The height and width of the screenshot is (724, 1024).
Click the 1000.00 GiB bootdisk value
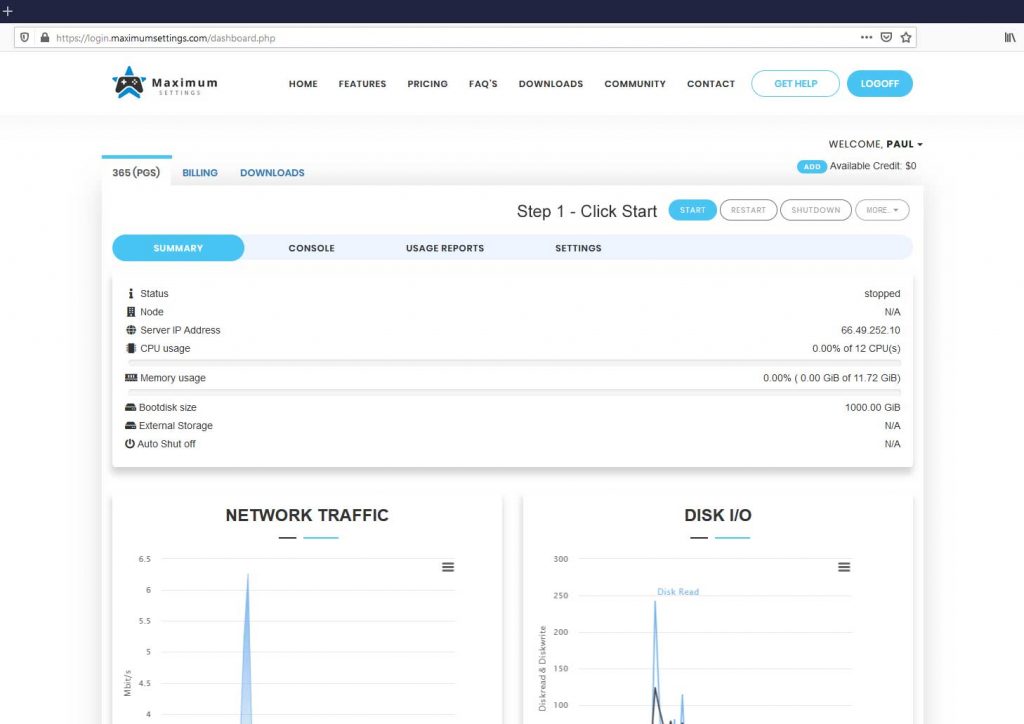pyautogui.click(x=872, y=407)
